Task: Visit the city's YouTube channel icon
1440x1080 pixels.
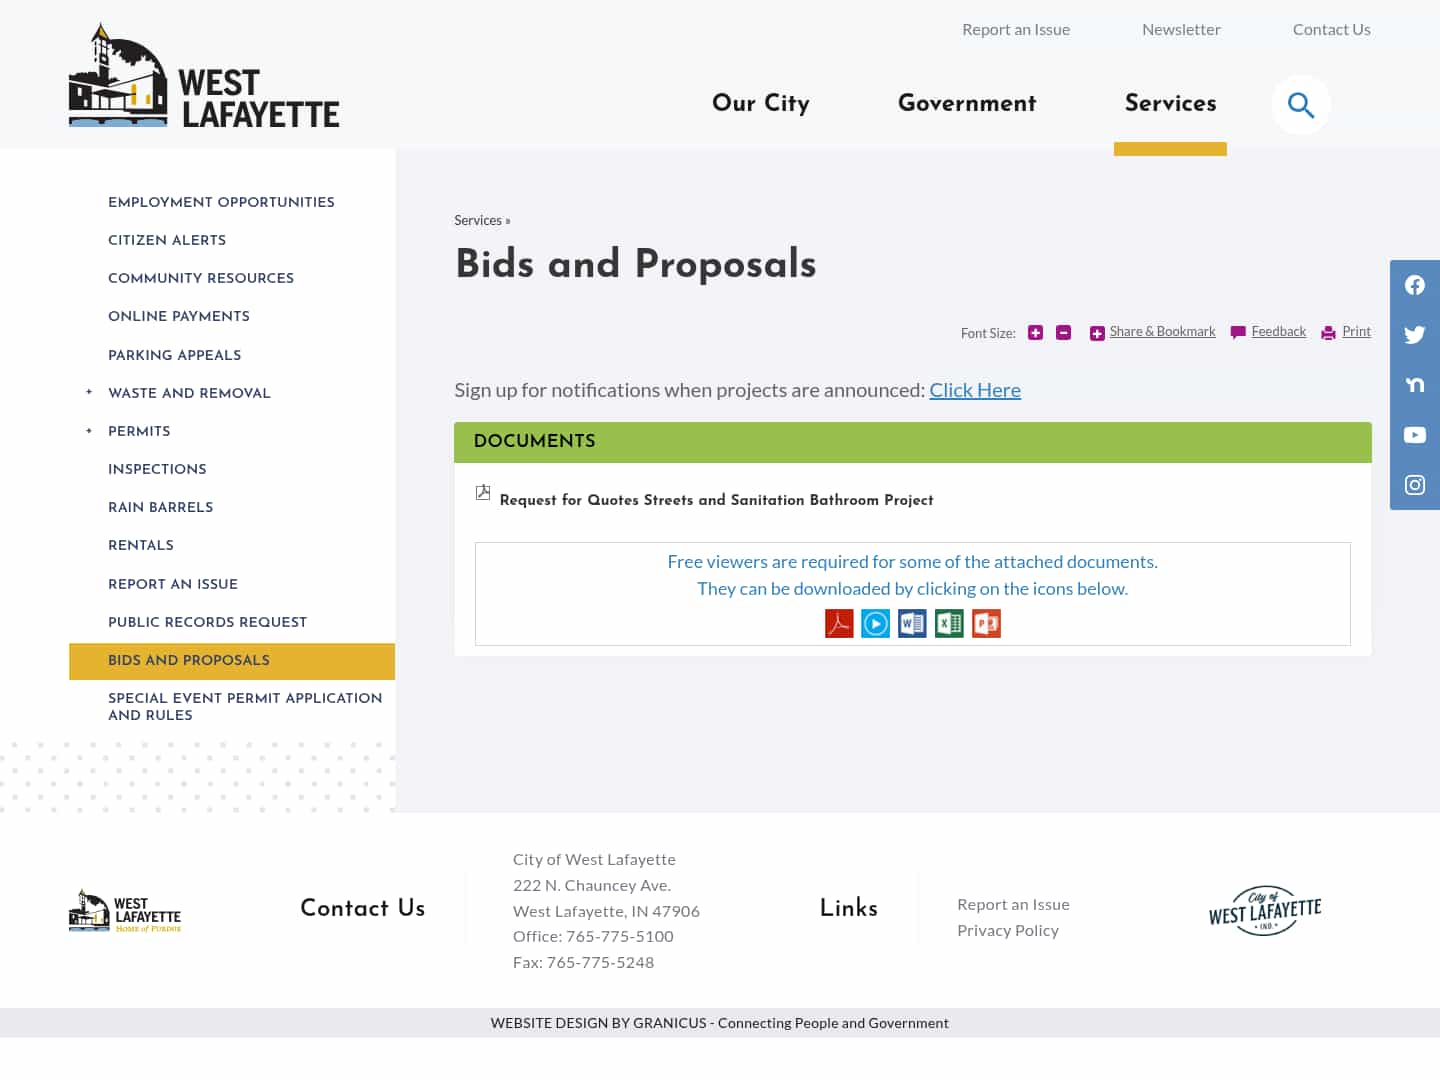Action: coord(1414,435)
